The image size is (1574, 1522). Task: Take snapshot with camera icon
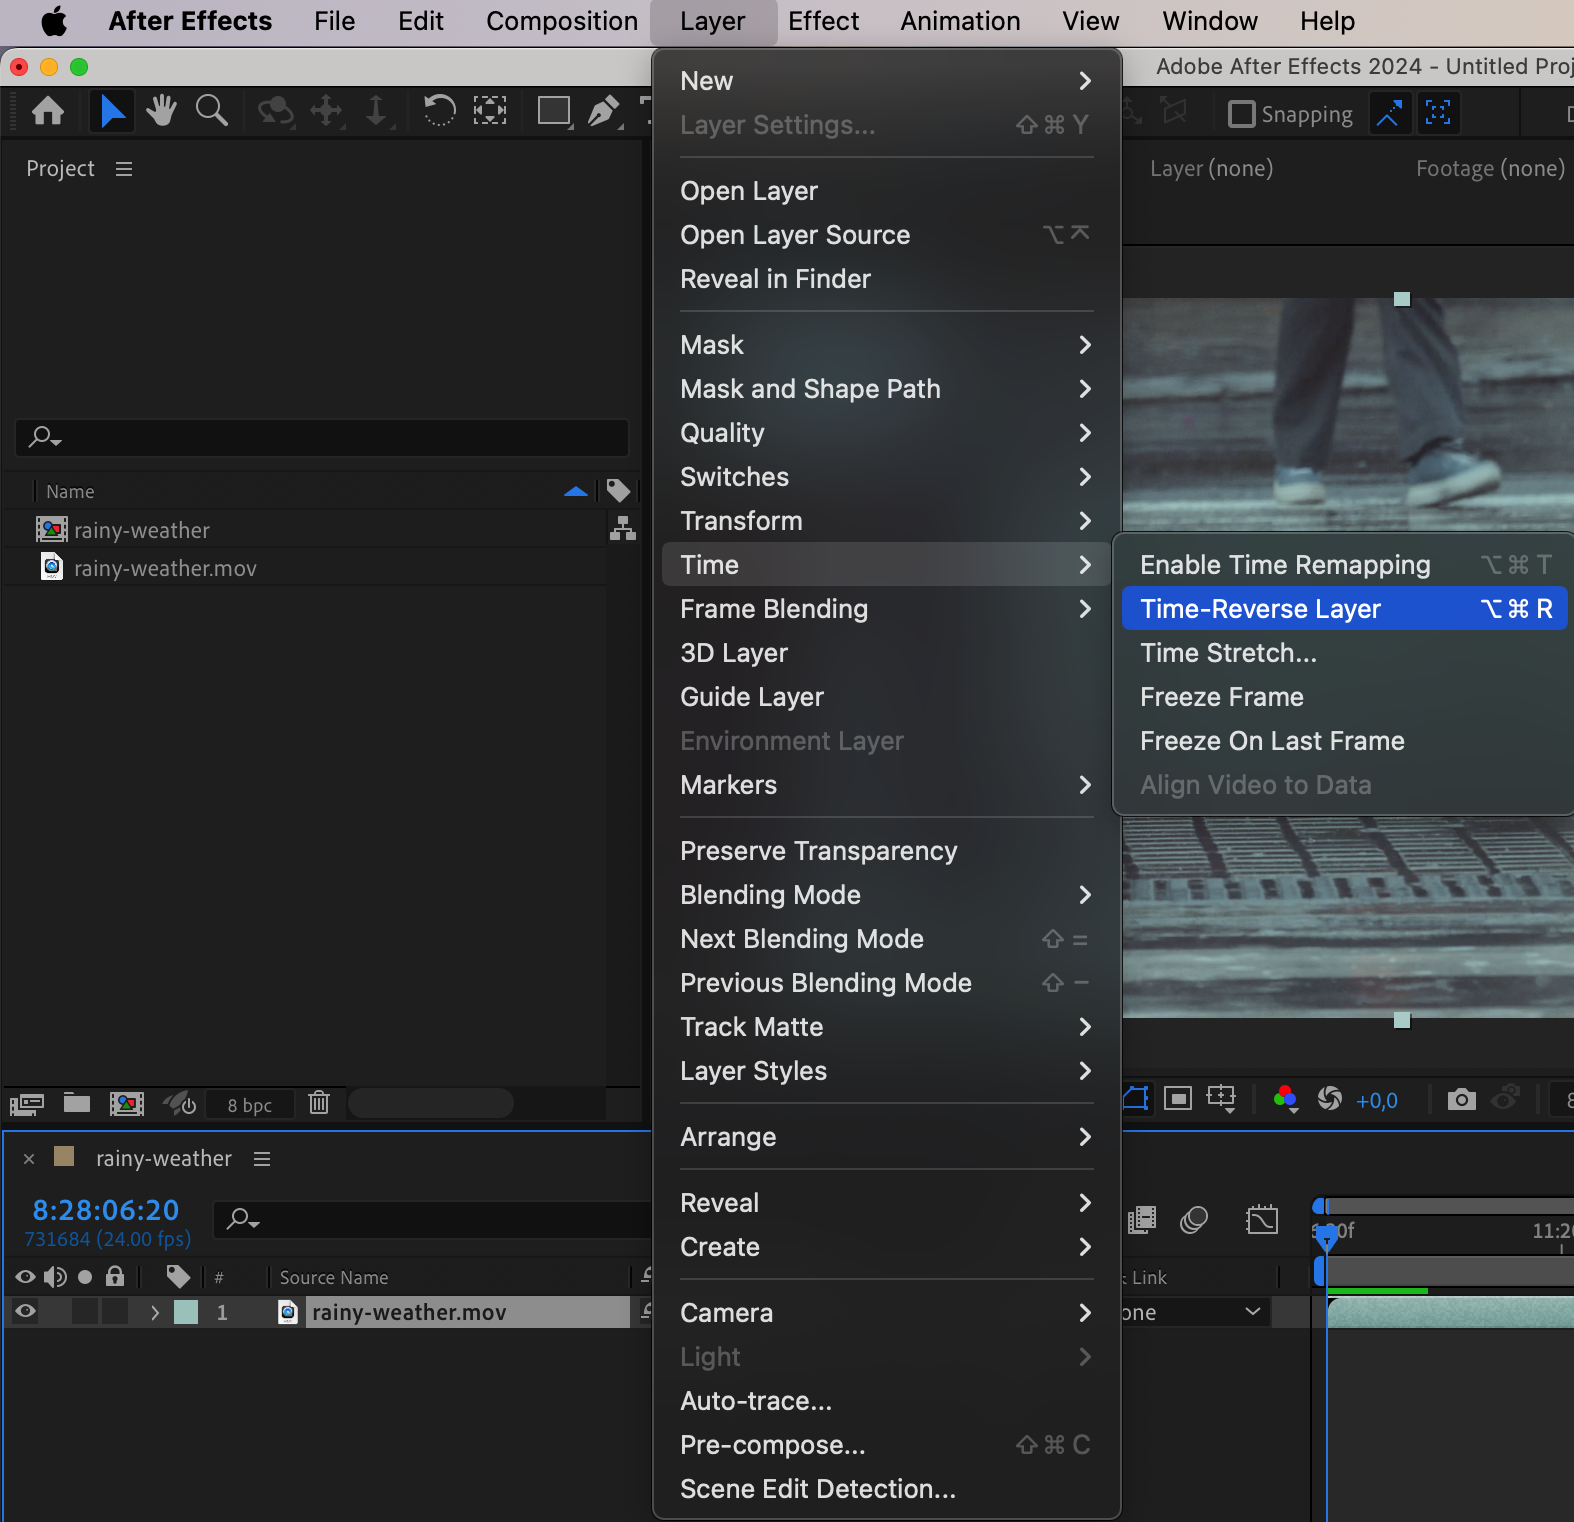1461,1100
